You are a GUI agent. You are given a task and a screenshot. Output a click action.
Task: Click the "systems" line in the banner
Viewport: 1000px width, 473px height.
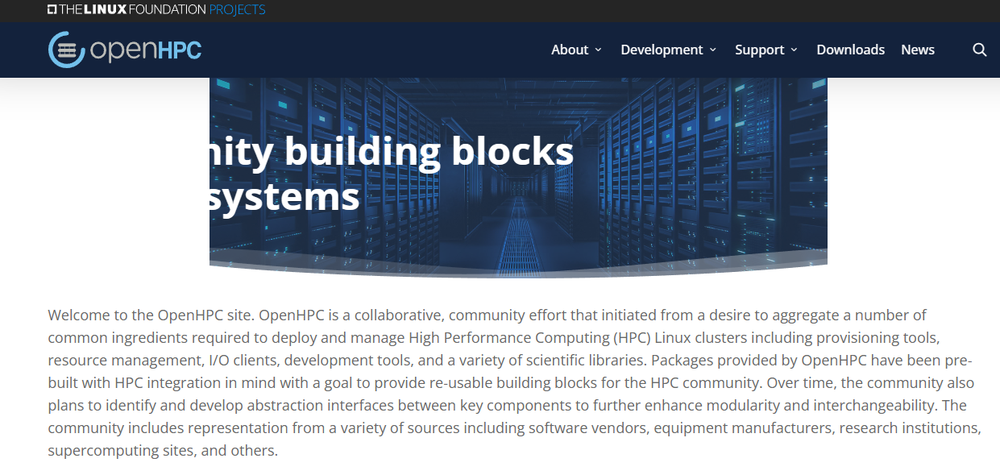[x=285, y=196]
